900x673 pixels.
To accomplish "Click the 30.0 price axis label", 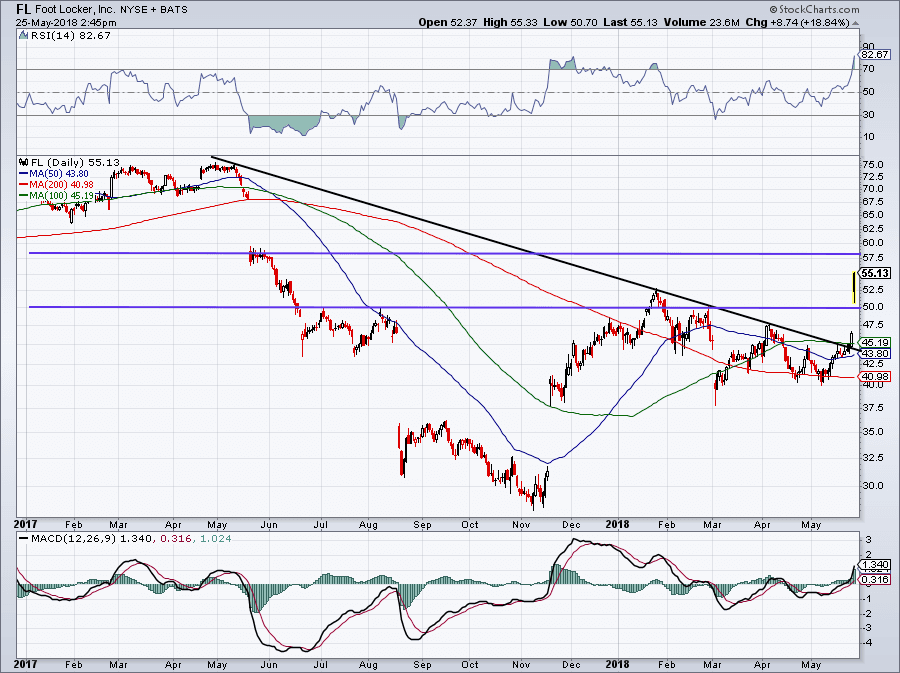I will [873, 486].
